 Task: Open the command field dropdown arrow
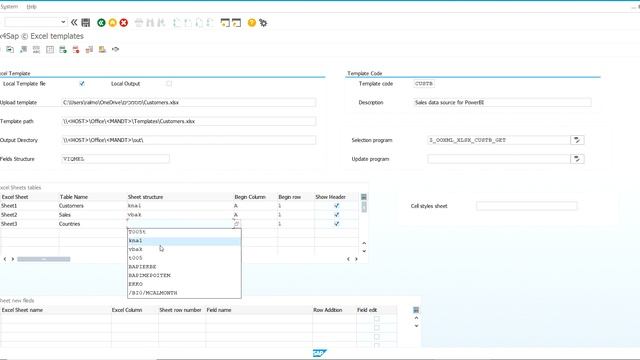point(63,22)
